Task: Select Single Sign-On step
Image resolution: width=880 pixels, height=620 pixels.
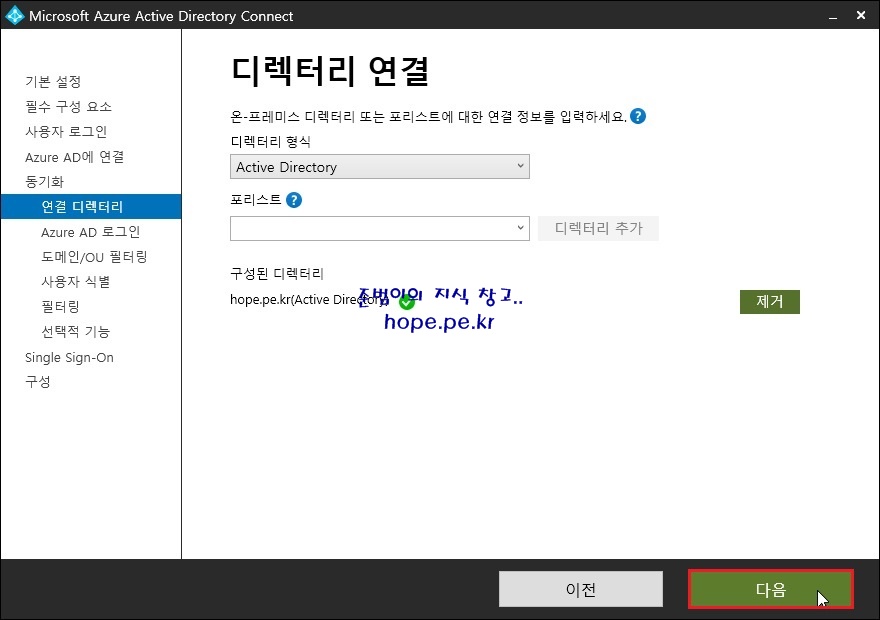Action: coord(69,357)
